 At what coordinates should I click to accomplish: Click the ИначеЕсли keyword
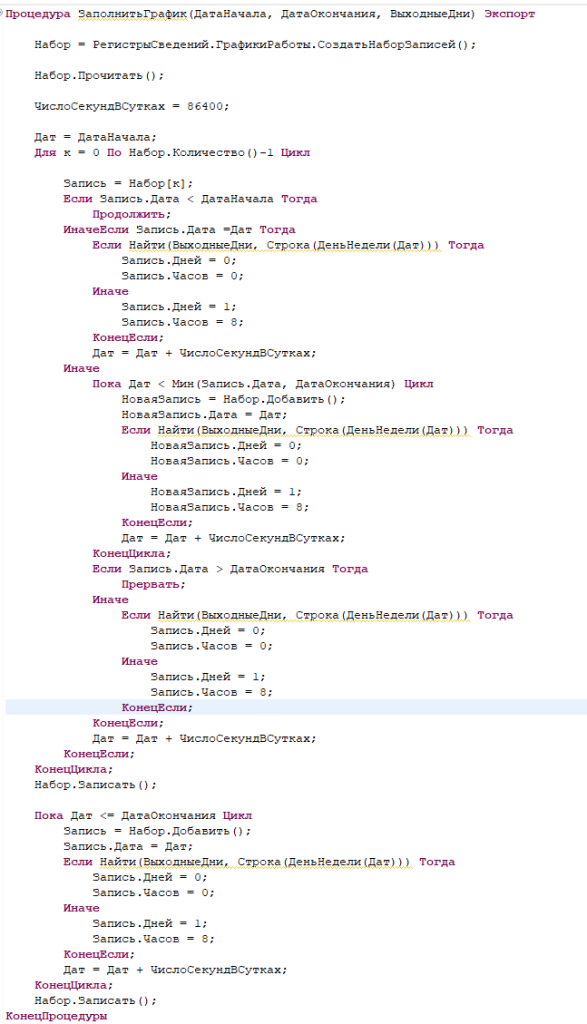(x=96, y=230)
